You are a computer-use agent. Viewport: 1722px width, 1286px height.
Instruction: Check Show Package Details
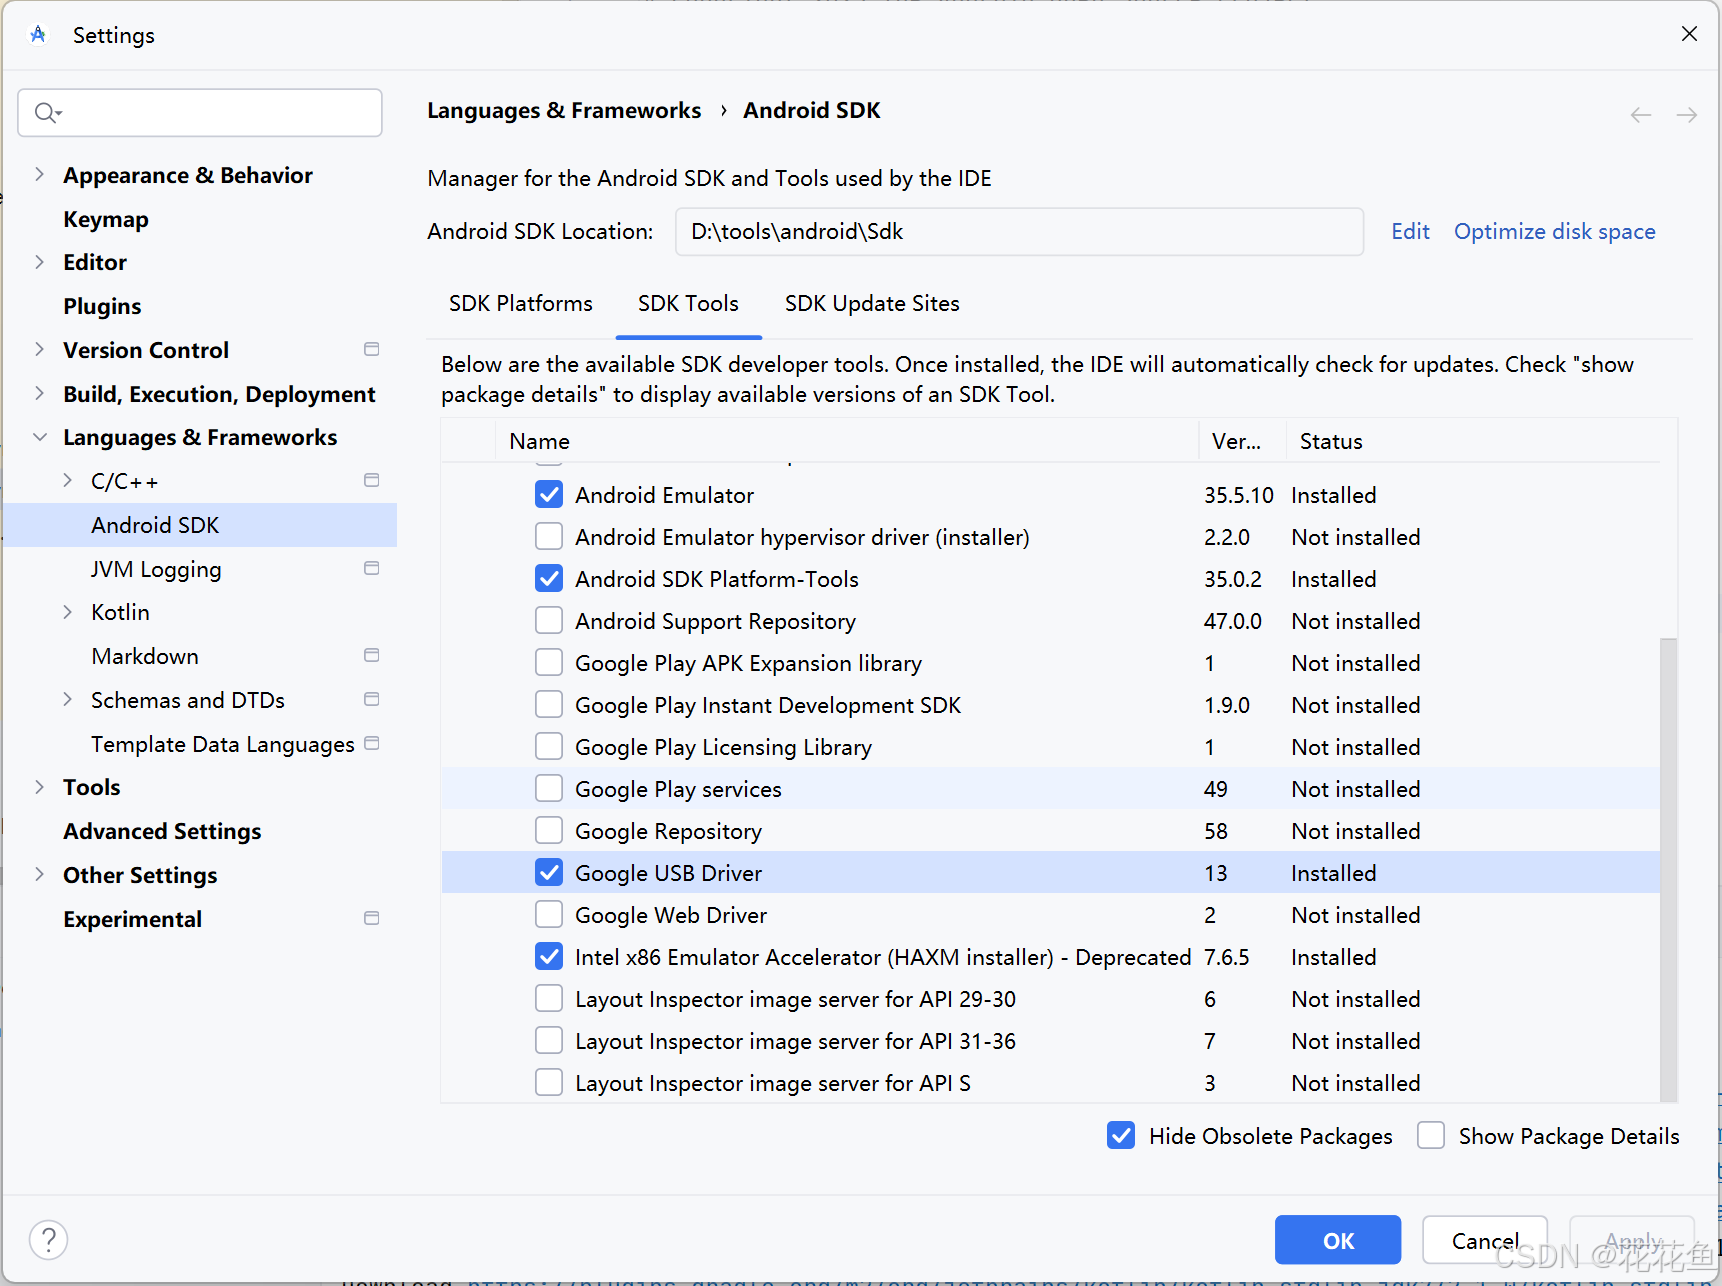coord(1431,1136)
